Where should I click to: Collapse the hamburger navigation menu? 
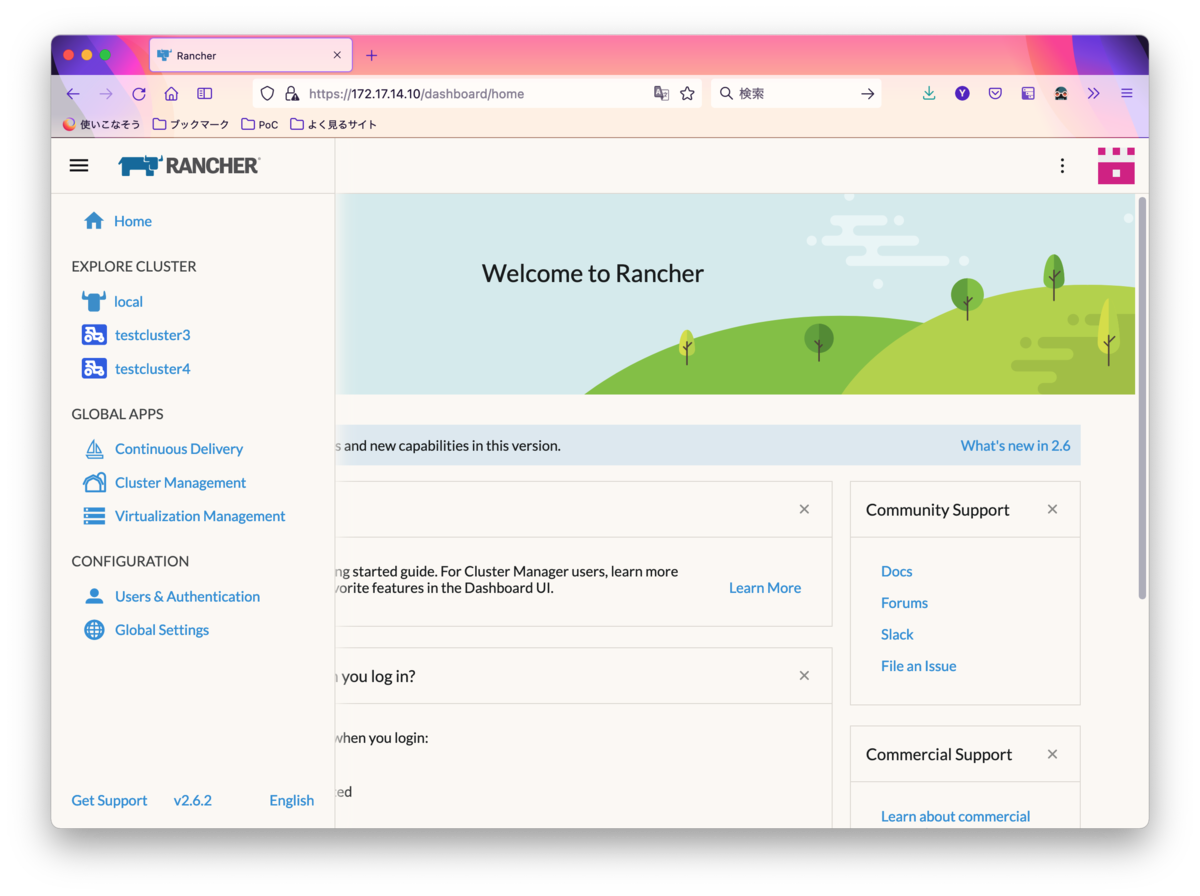[x=79, y=166]
